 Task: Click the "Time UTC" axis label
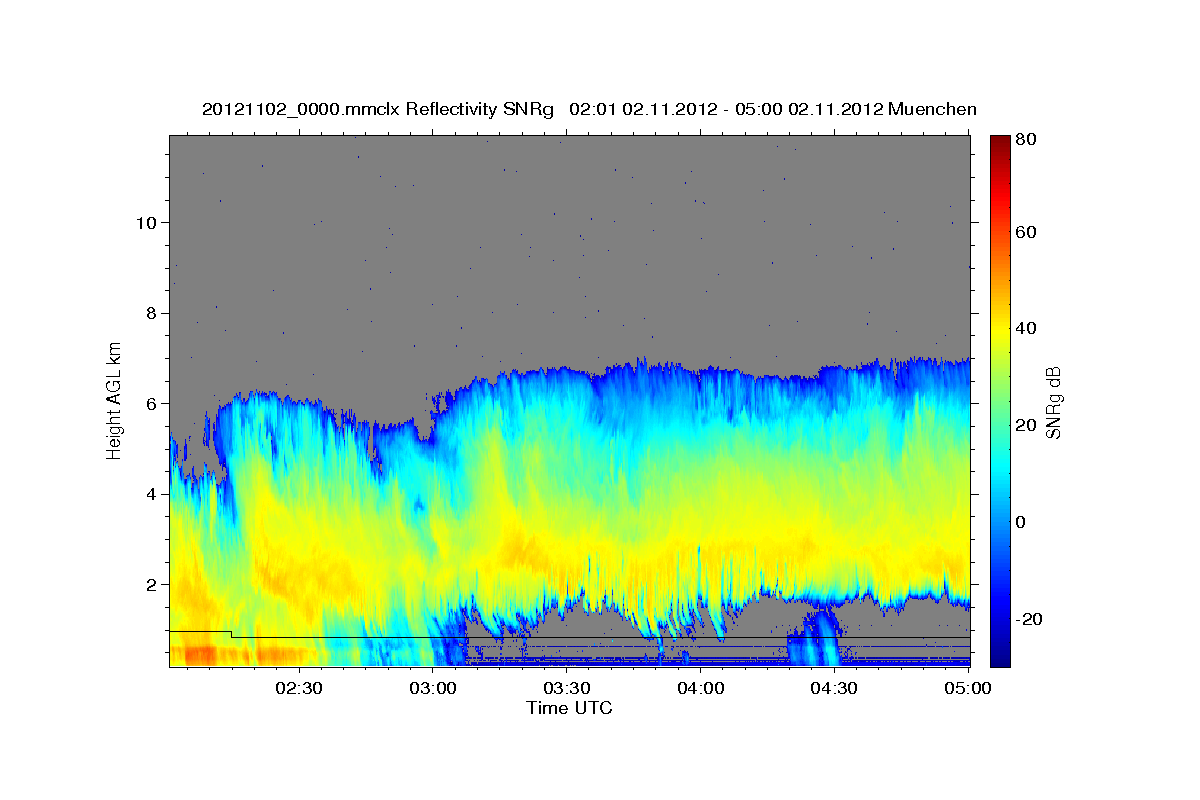[569, 708]
